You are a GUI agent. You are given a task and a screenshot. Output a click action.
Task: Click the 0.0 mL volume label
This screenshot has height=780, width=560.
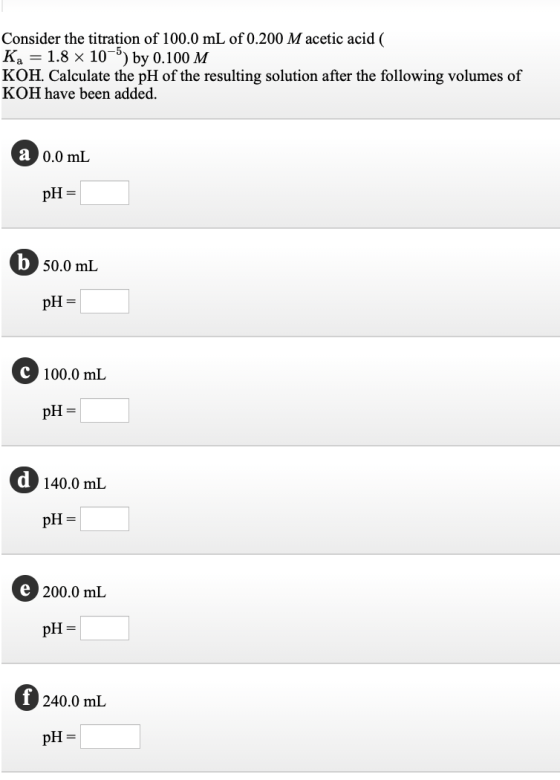click(x=66, y=157)
